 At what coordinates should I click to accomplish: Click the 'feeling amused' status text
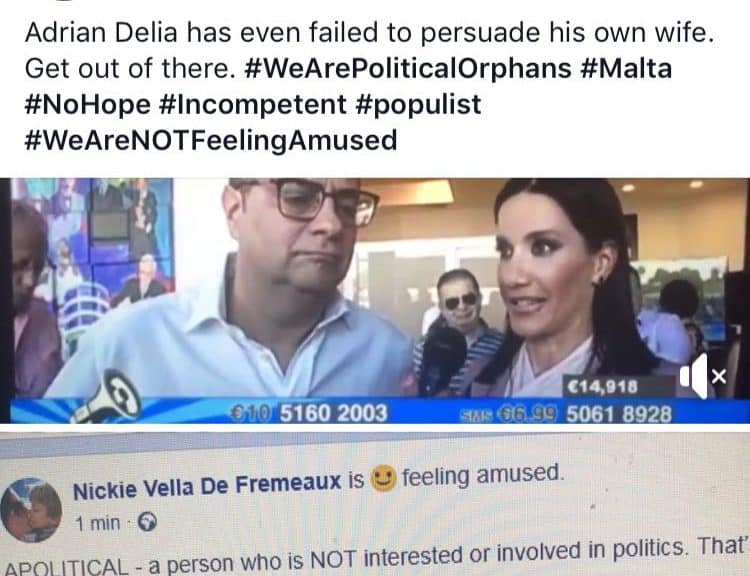[x=483, y=475]
